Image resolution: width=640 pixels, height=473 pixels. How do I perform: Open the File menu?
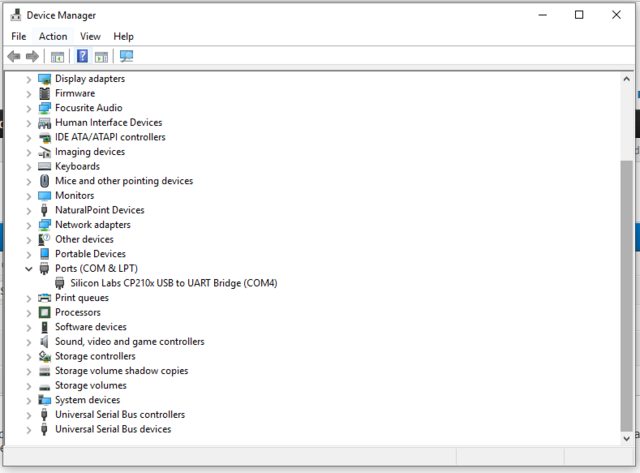click(x=19, y=36)
